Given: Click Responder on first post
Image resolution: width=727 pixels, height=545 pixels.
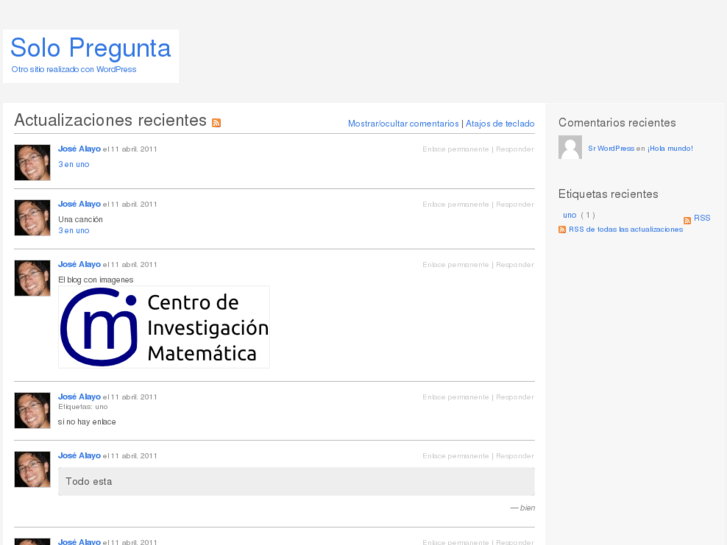Looking at the screenshot, I should point(515,149).
